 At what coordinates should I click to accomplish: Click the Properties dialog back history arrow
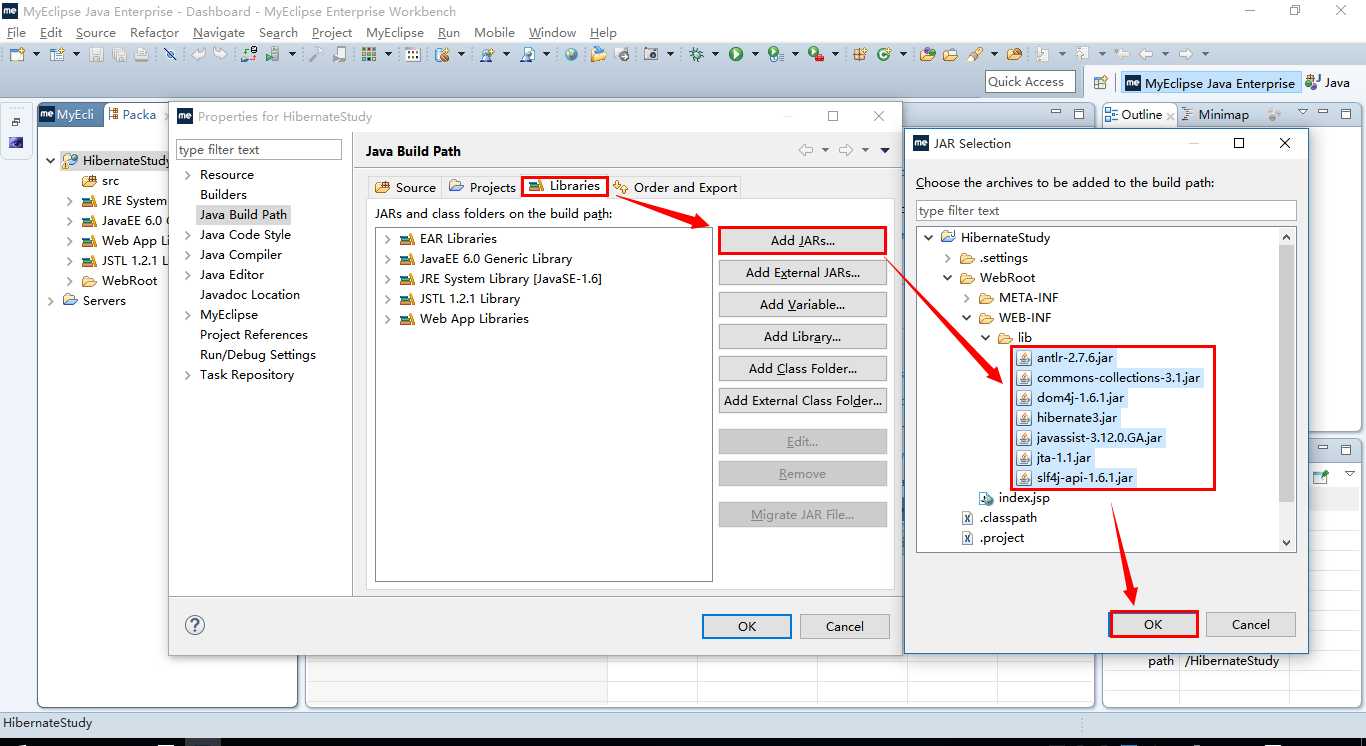coord(806,151)
